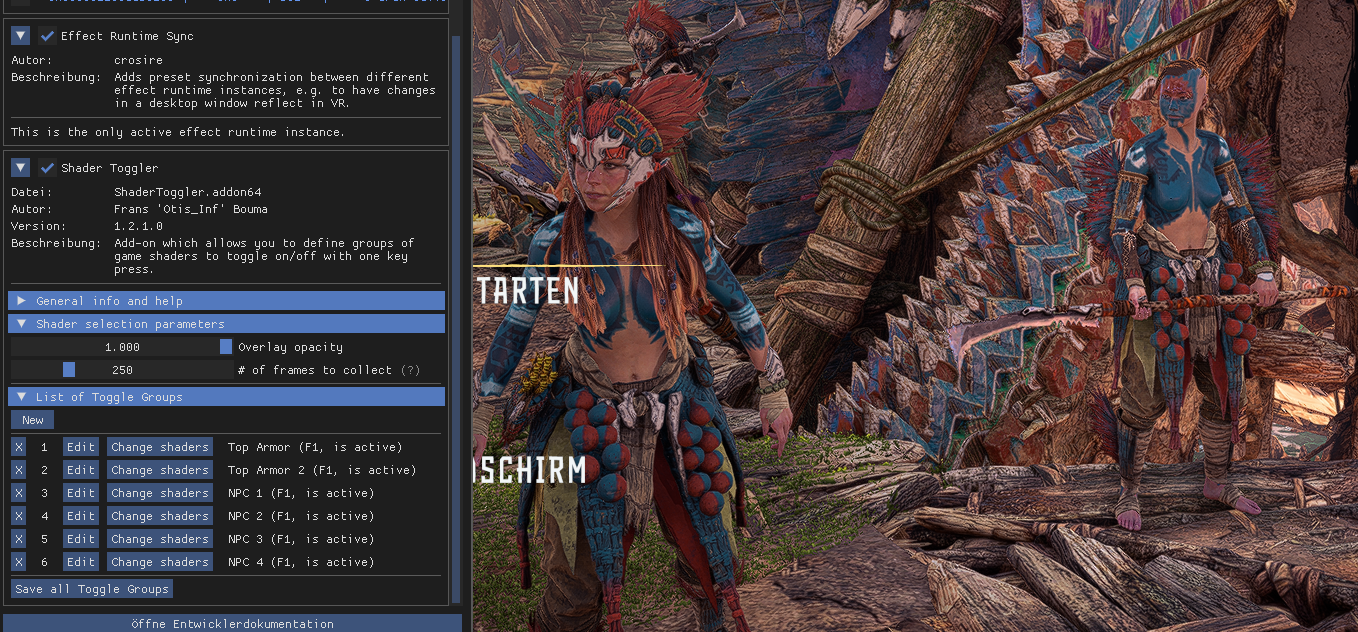This screenshot has width=1358, height=632.
Task: Click author name crosire
Action: pos(138,60)
